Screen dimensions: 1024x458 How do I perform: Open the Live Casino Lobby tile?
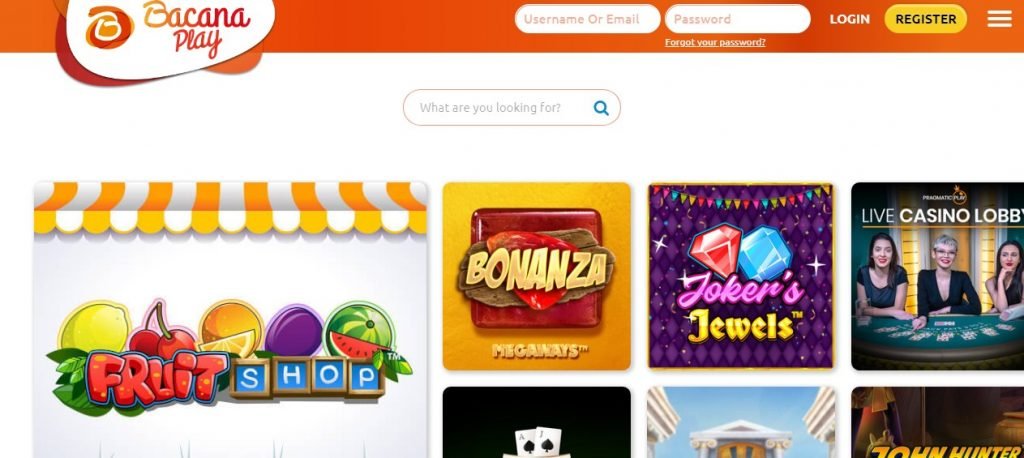(x=938, y=276)
